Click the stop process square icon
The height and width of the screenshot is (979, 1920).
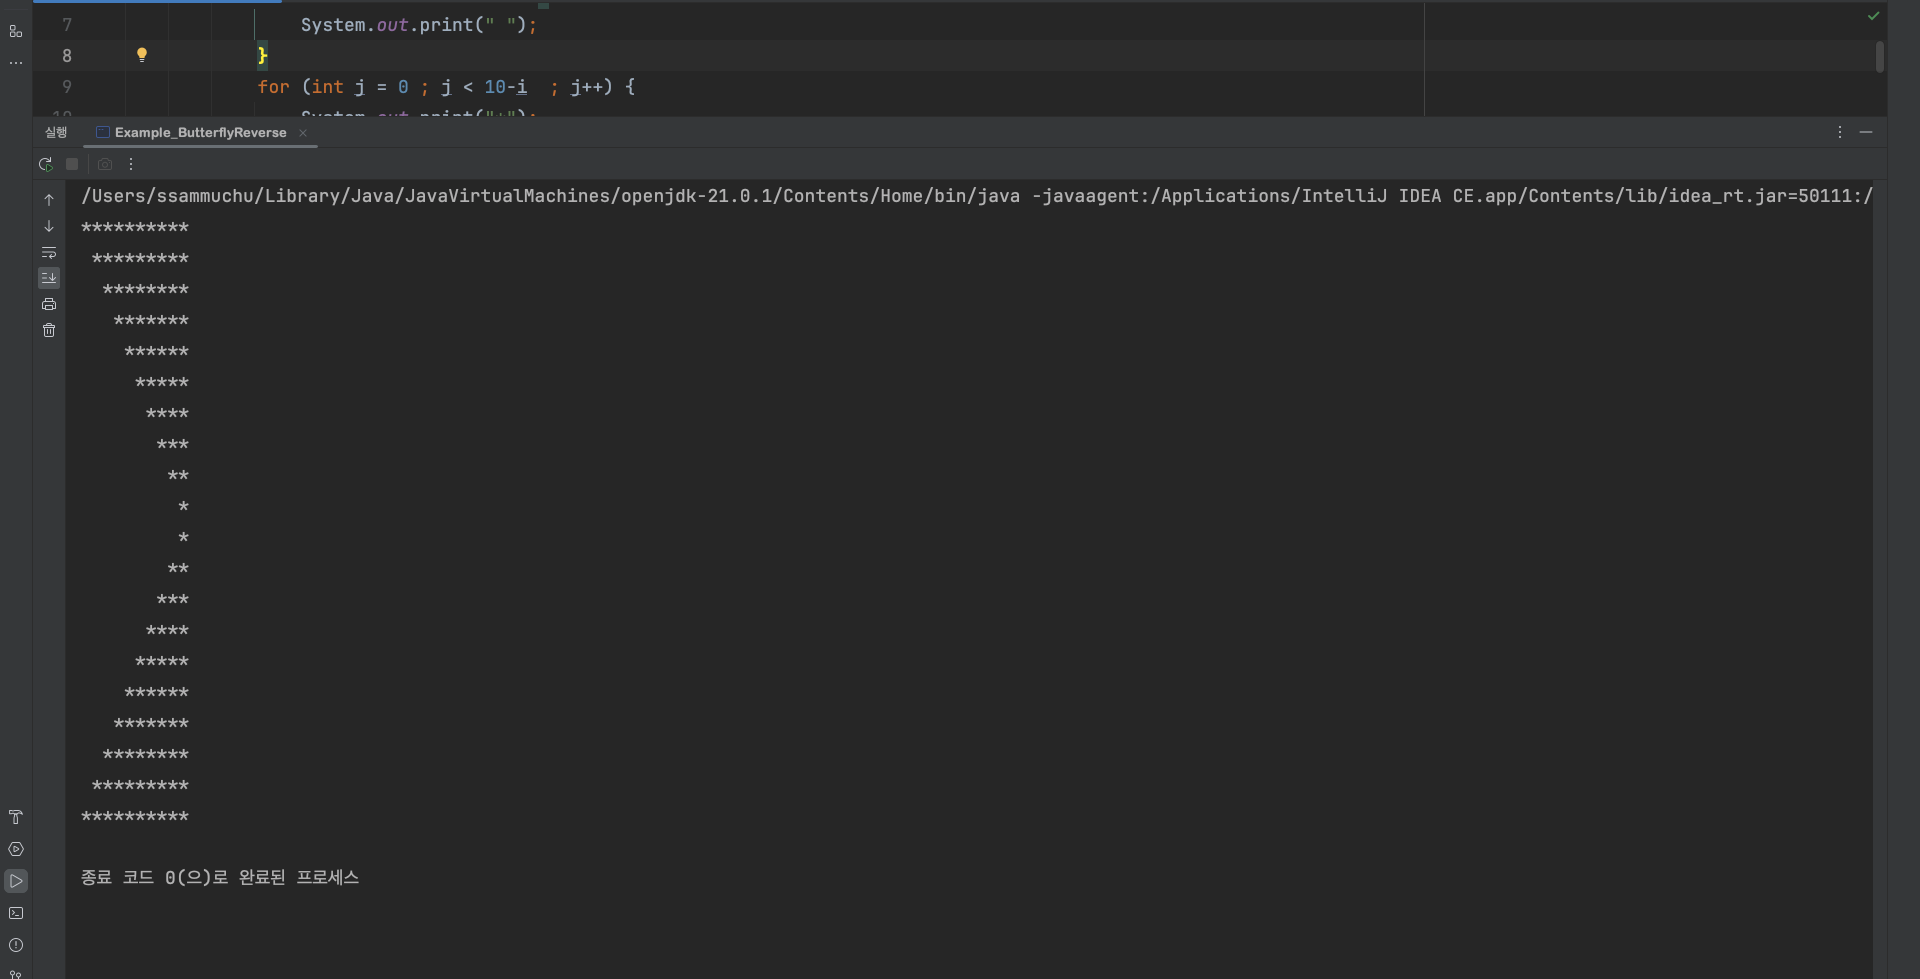tap(72, 164)
